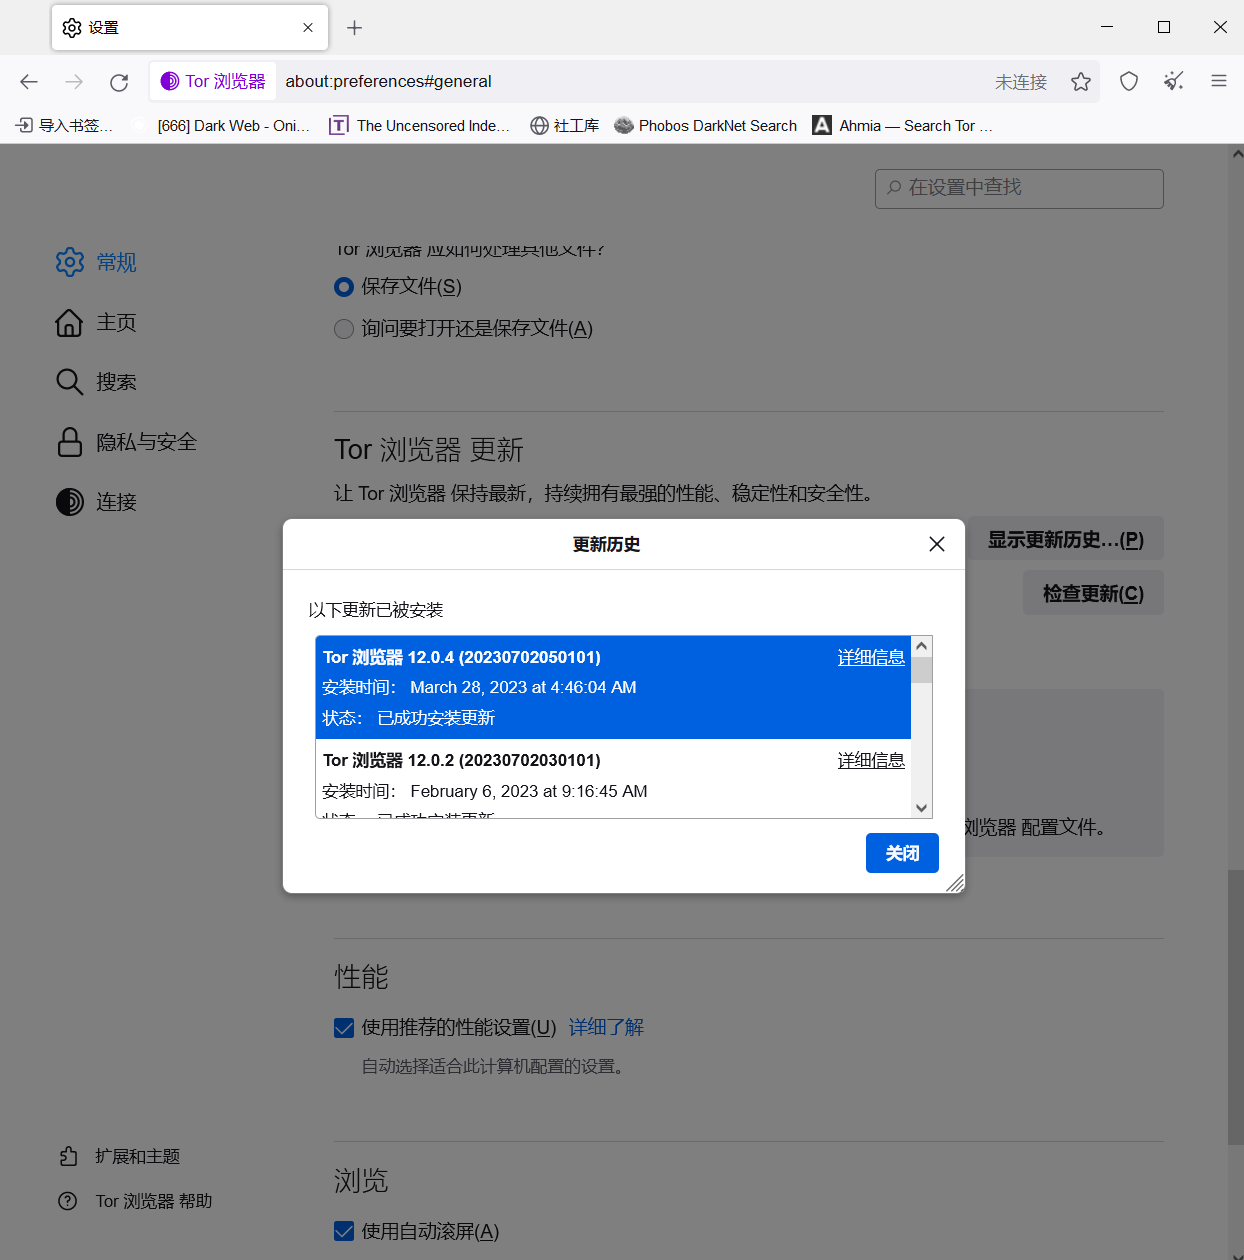The image size is (1244, 1260).
Task: Select the 保存文件(S) radio button
Action: pos(344,287)
